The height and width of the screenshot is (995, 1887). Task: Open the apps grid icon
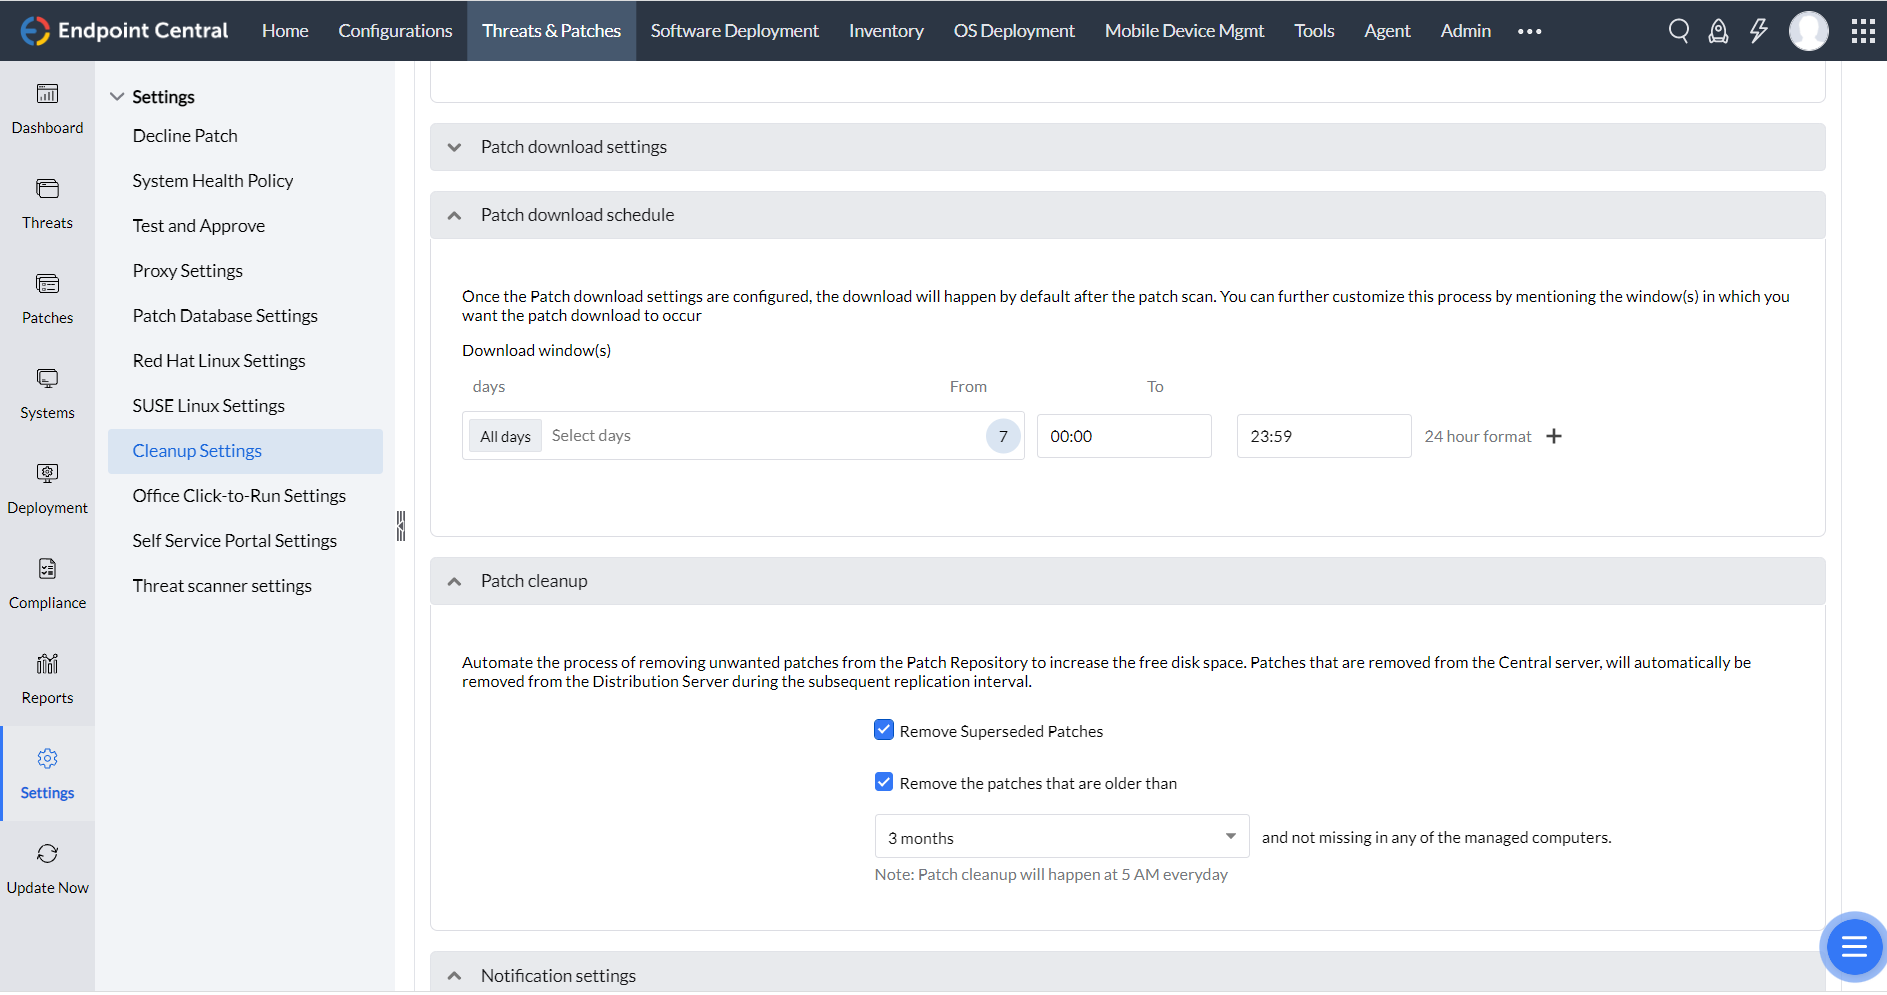[x=1863, y=31]
